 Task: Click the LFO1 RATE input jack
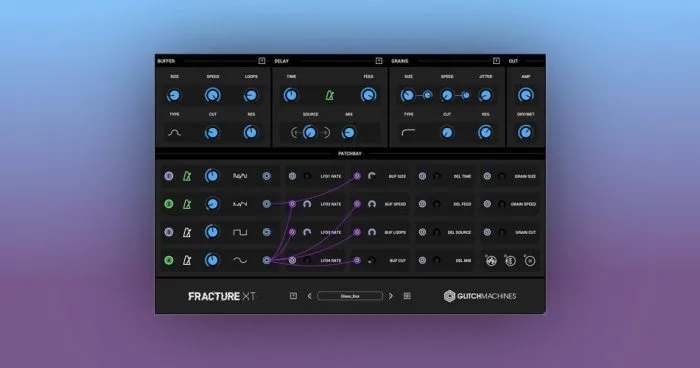pos(292,176)
